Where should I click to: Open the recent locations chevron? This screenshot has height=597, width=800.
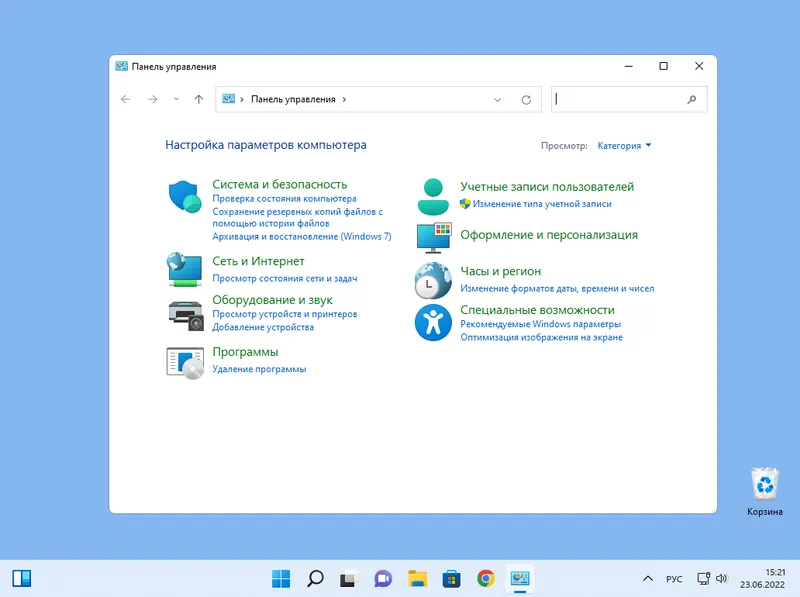tap(177, 99)
